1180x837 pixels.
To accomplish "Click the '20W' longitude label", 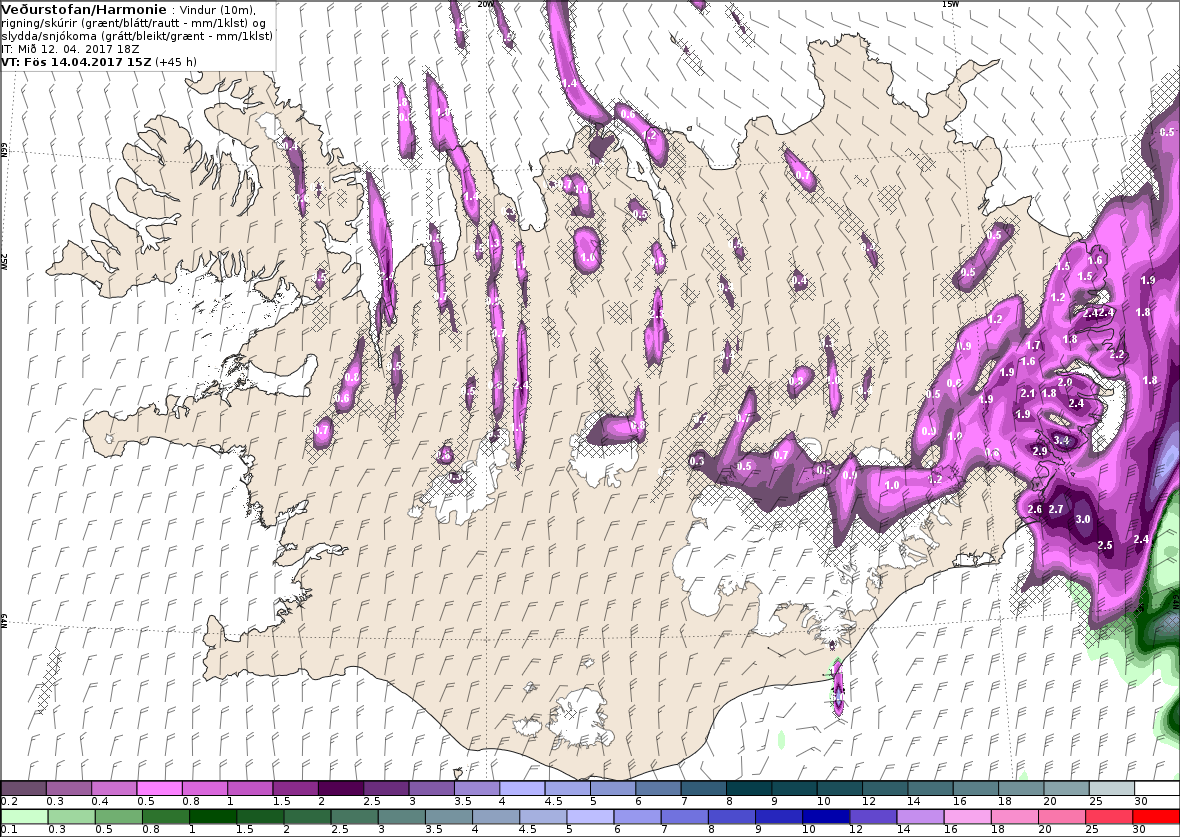I will [x=486, y=4].
